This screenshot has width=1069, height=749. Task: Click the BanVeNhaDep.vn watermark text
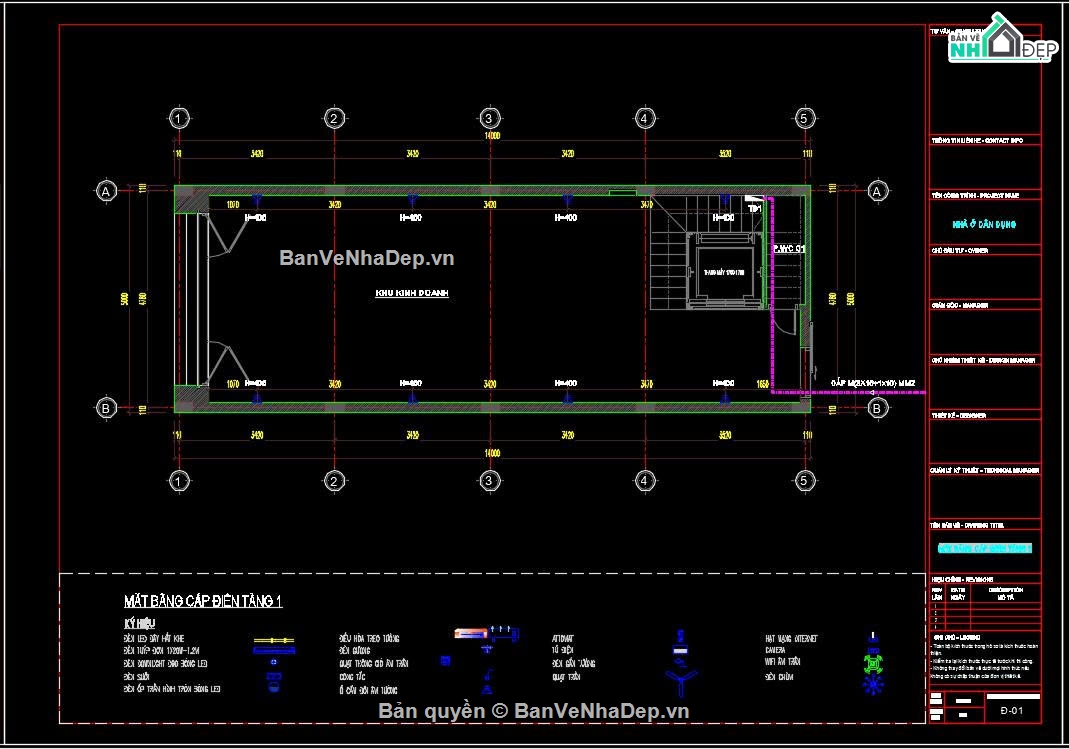pos(367,258)
